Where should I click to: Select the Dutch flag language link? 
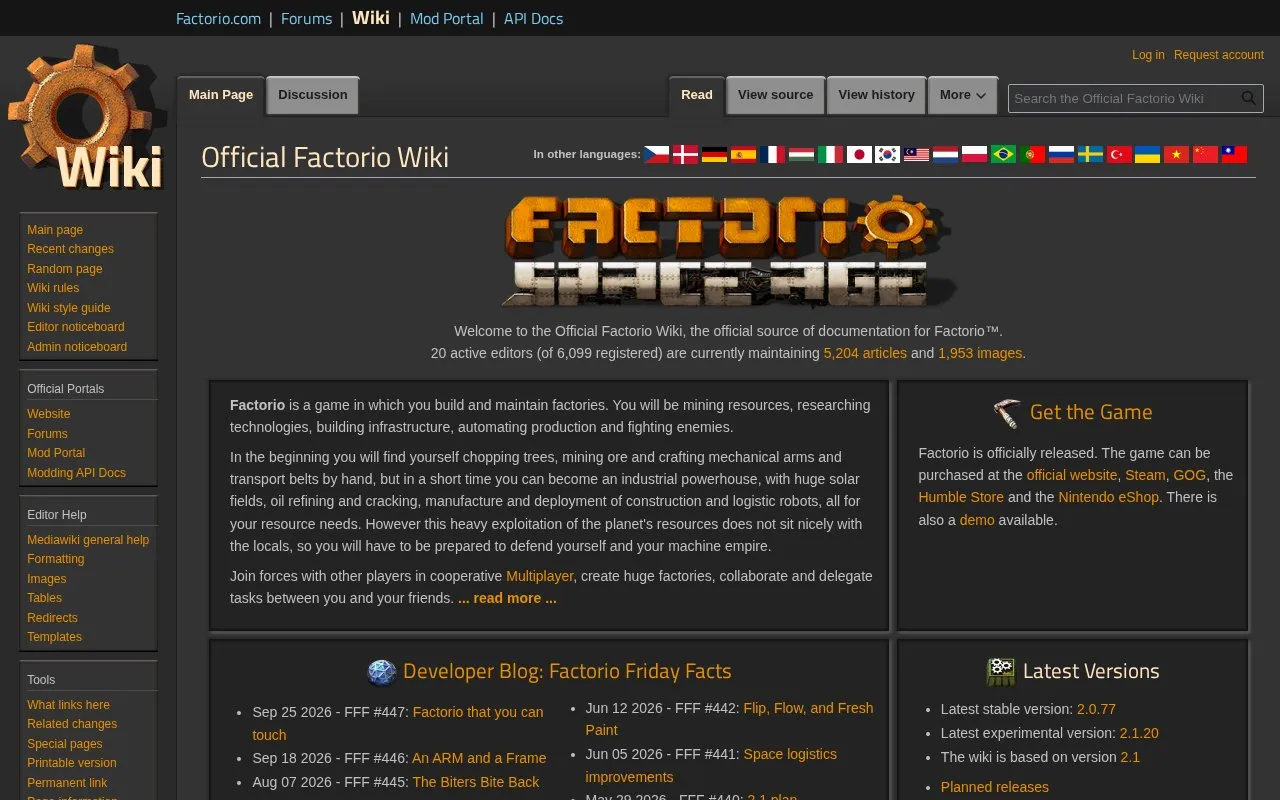[946, 154]
